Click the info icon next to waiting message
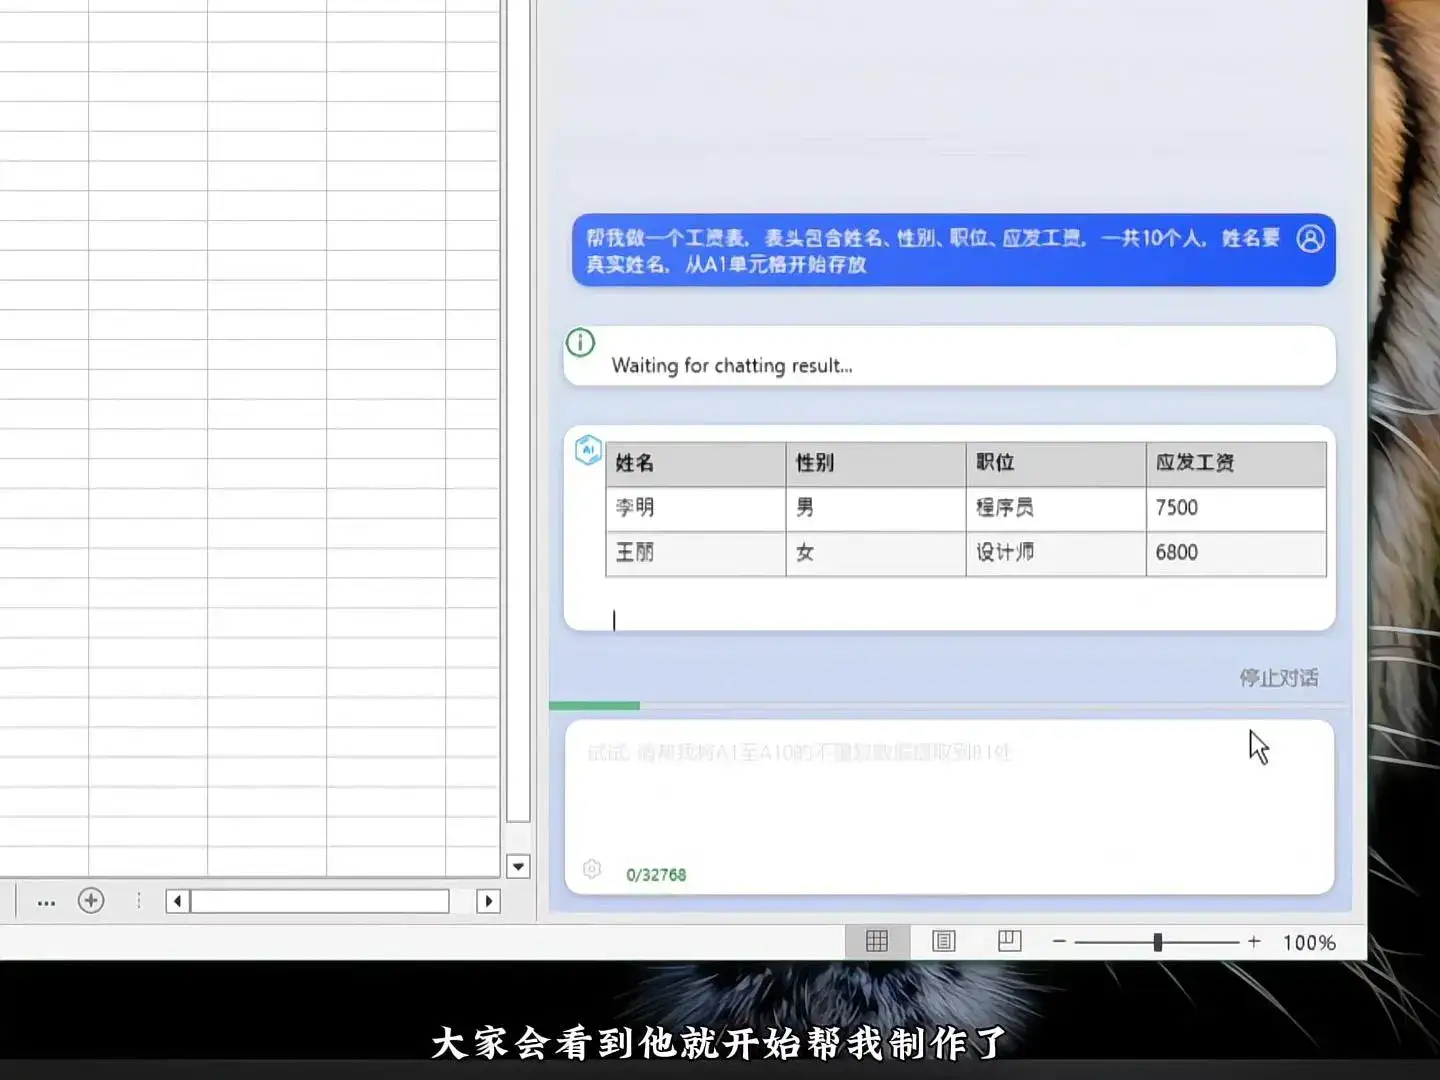 click(x=580, y=343)
